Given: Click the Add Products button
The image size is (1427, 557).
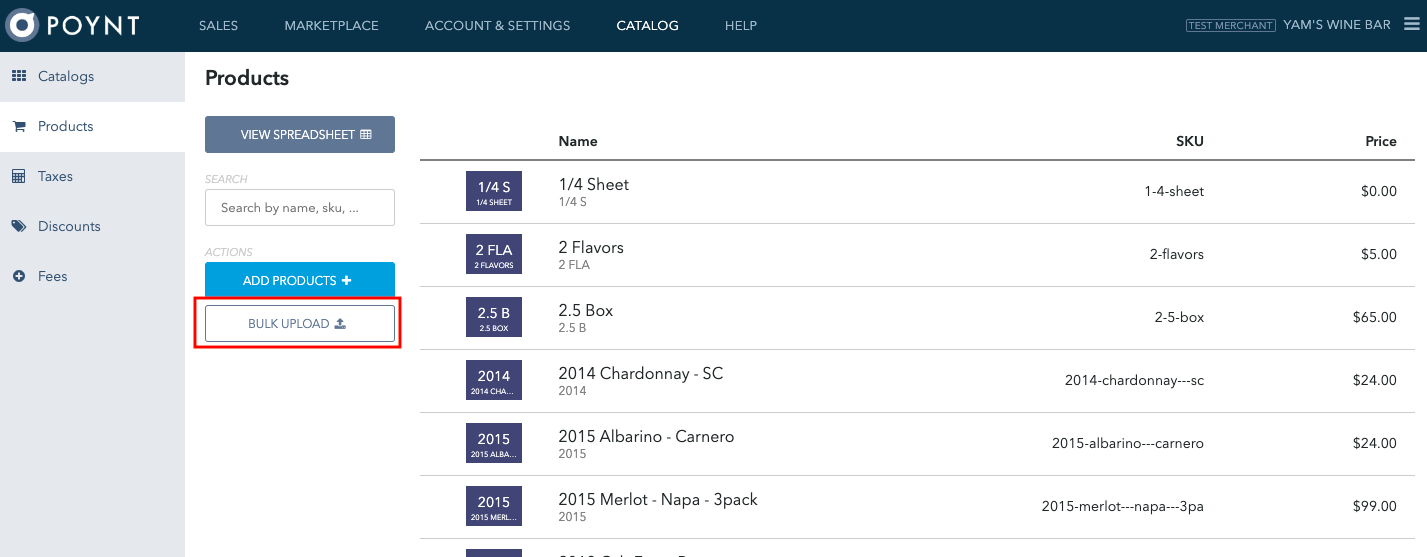Looking at the screenshot, I should tap(300, 281).
